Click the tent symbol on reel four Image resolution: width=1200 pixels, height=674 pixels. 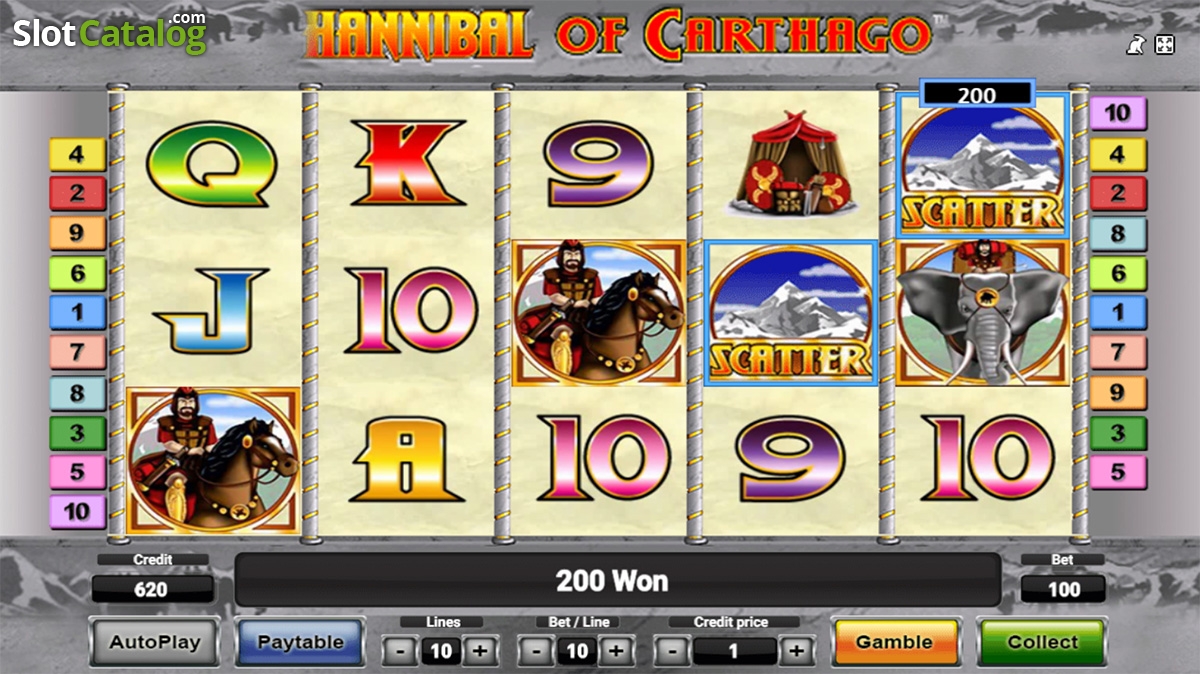click(792, 165)
